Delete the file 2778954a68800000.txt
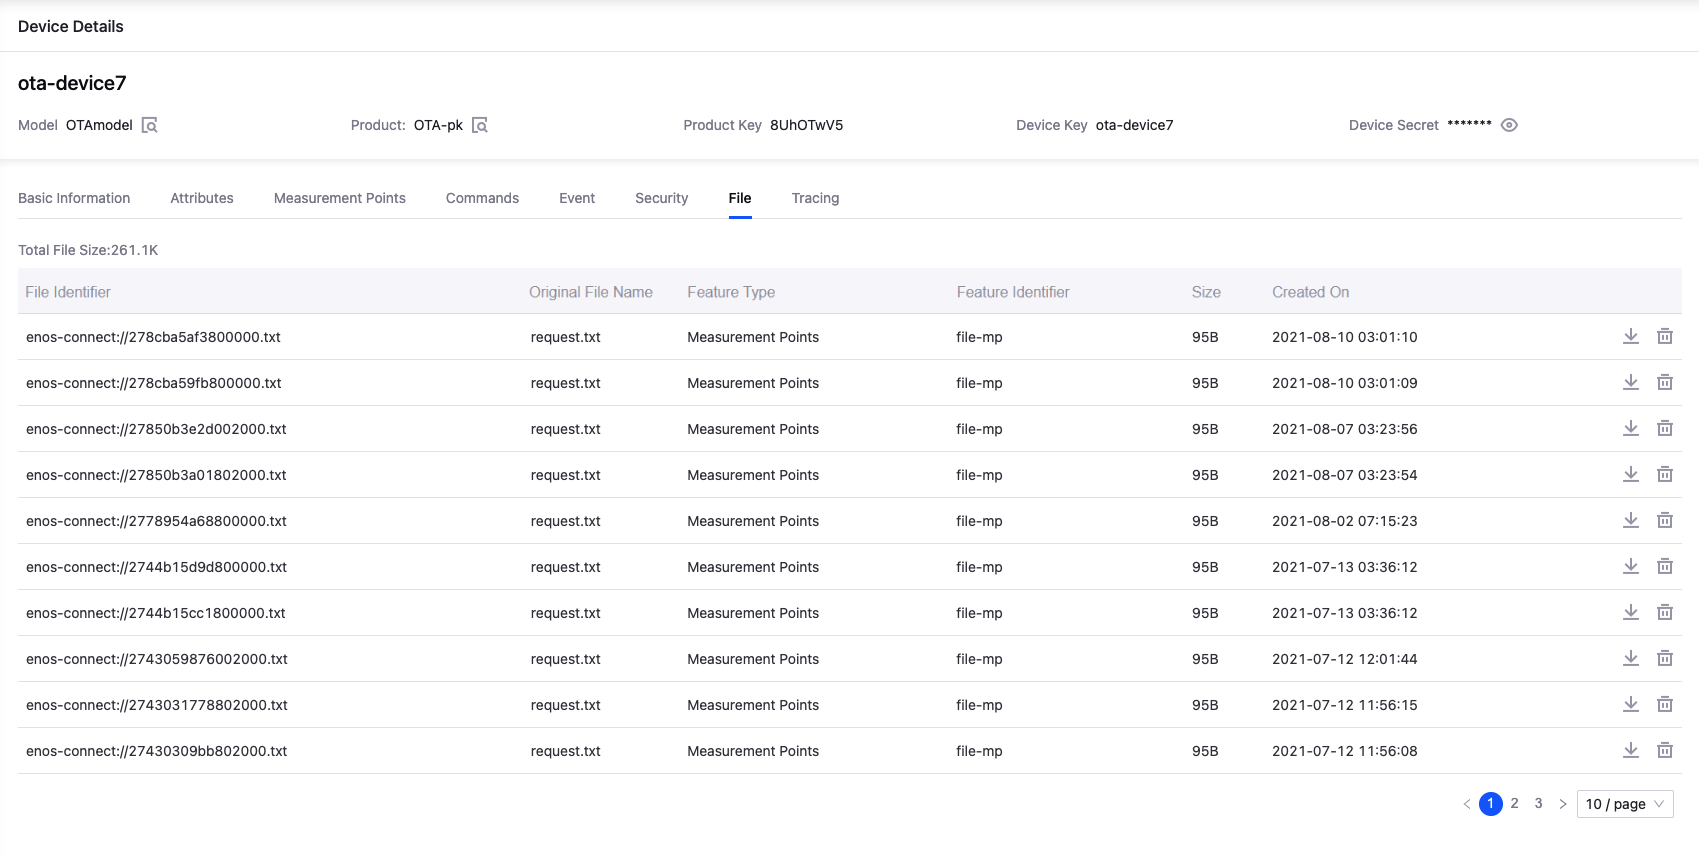The image size is (1699, 857). click(x=1665, y=520)
